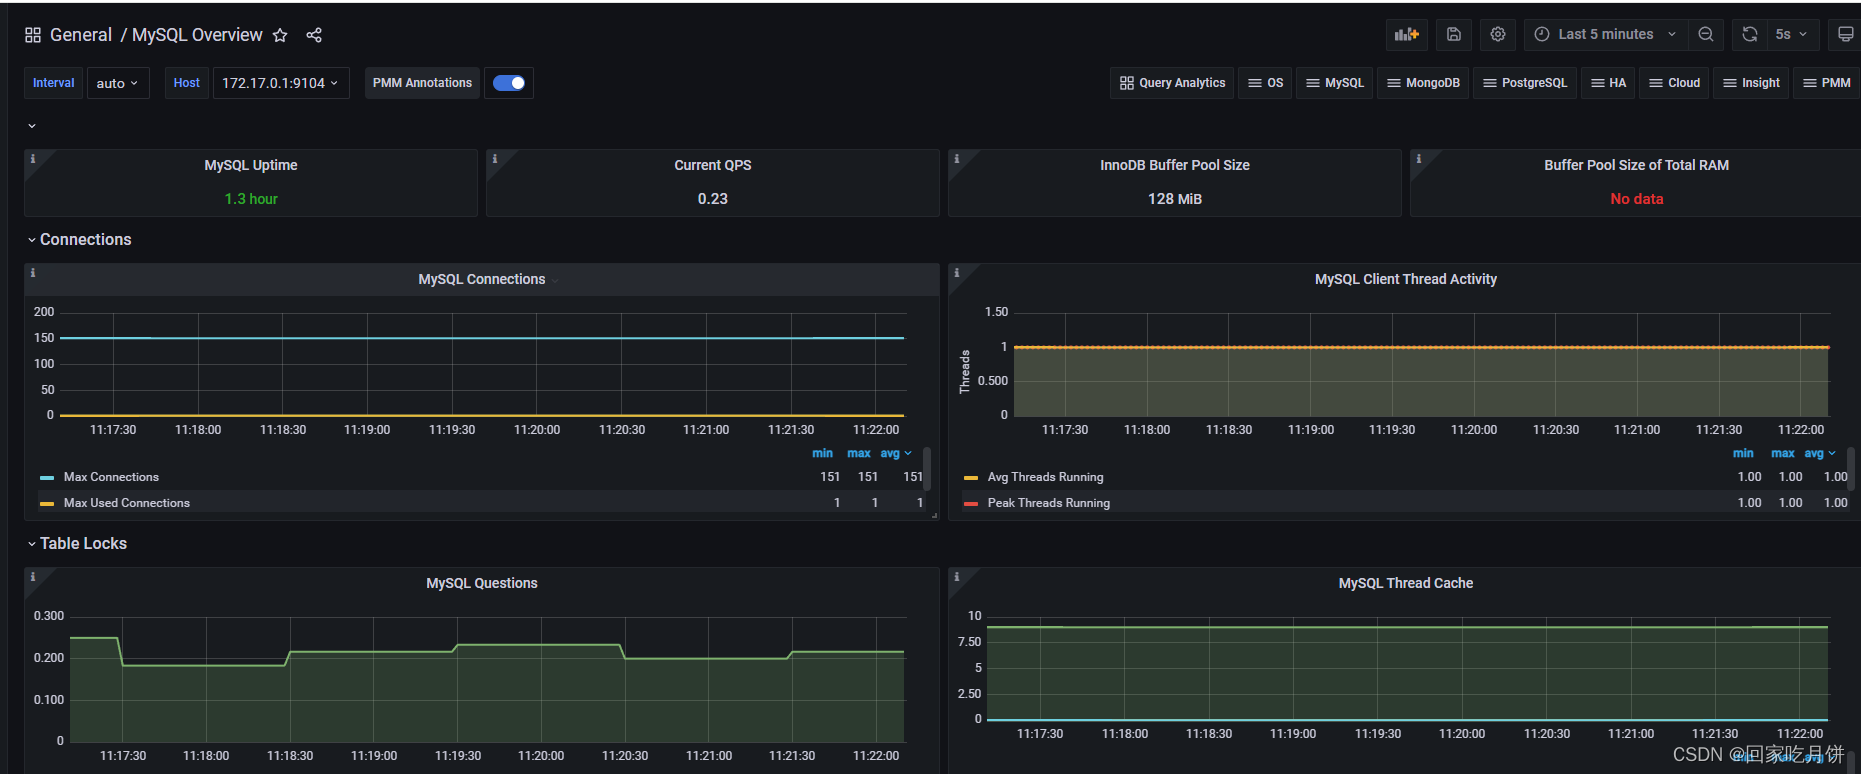This screenshot has width=1861, height=774.
Task: Sort Client Thread Activity legend by avg
Action: tap(1819, 453)
